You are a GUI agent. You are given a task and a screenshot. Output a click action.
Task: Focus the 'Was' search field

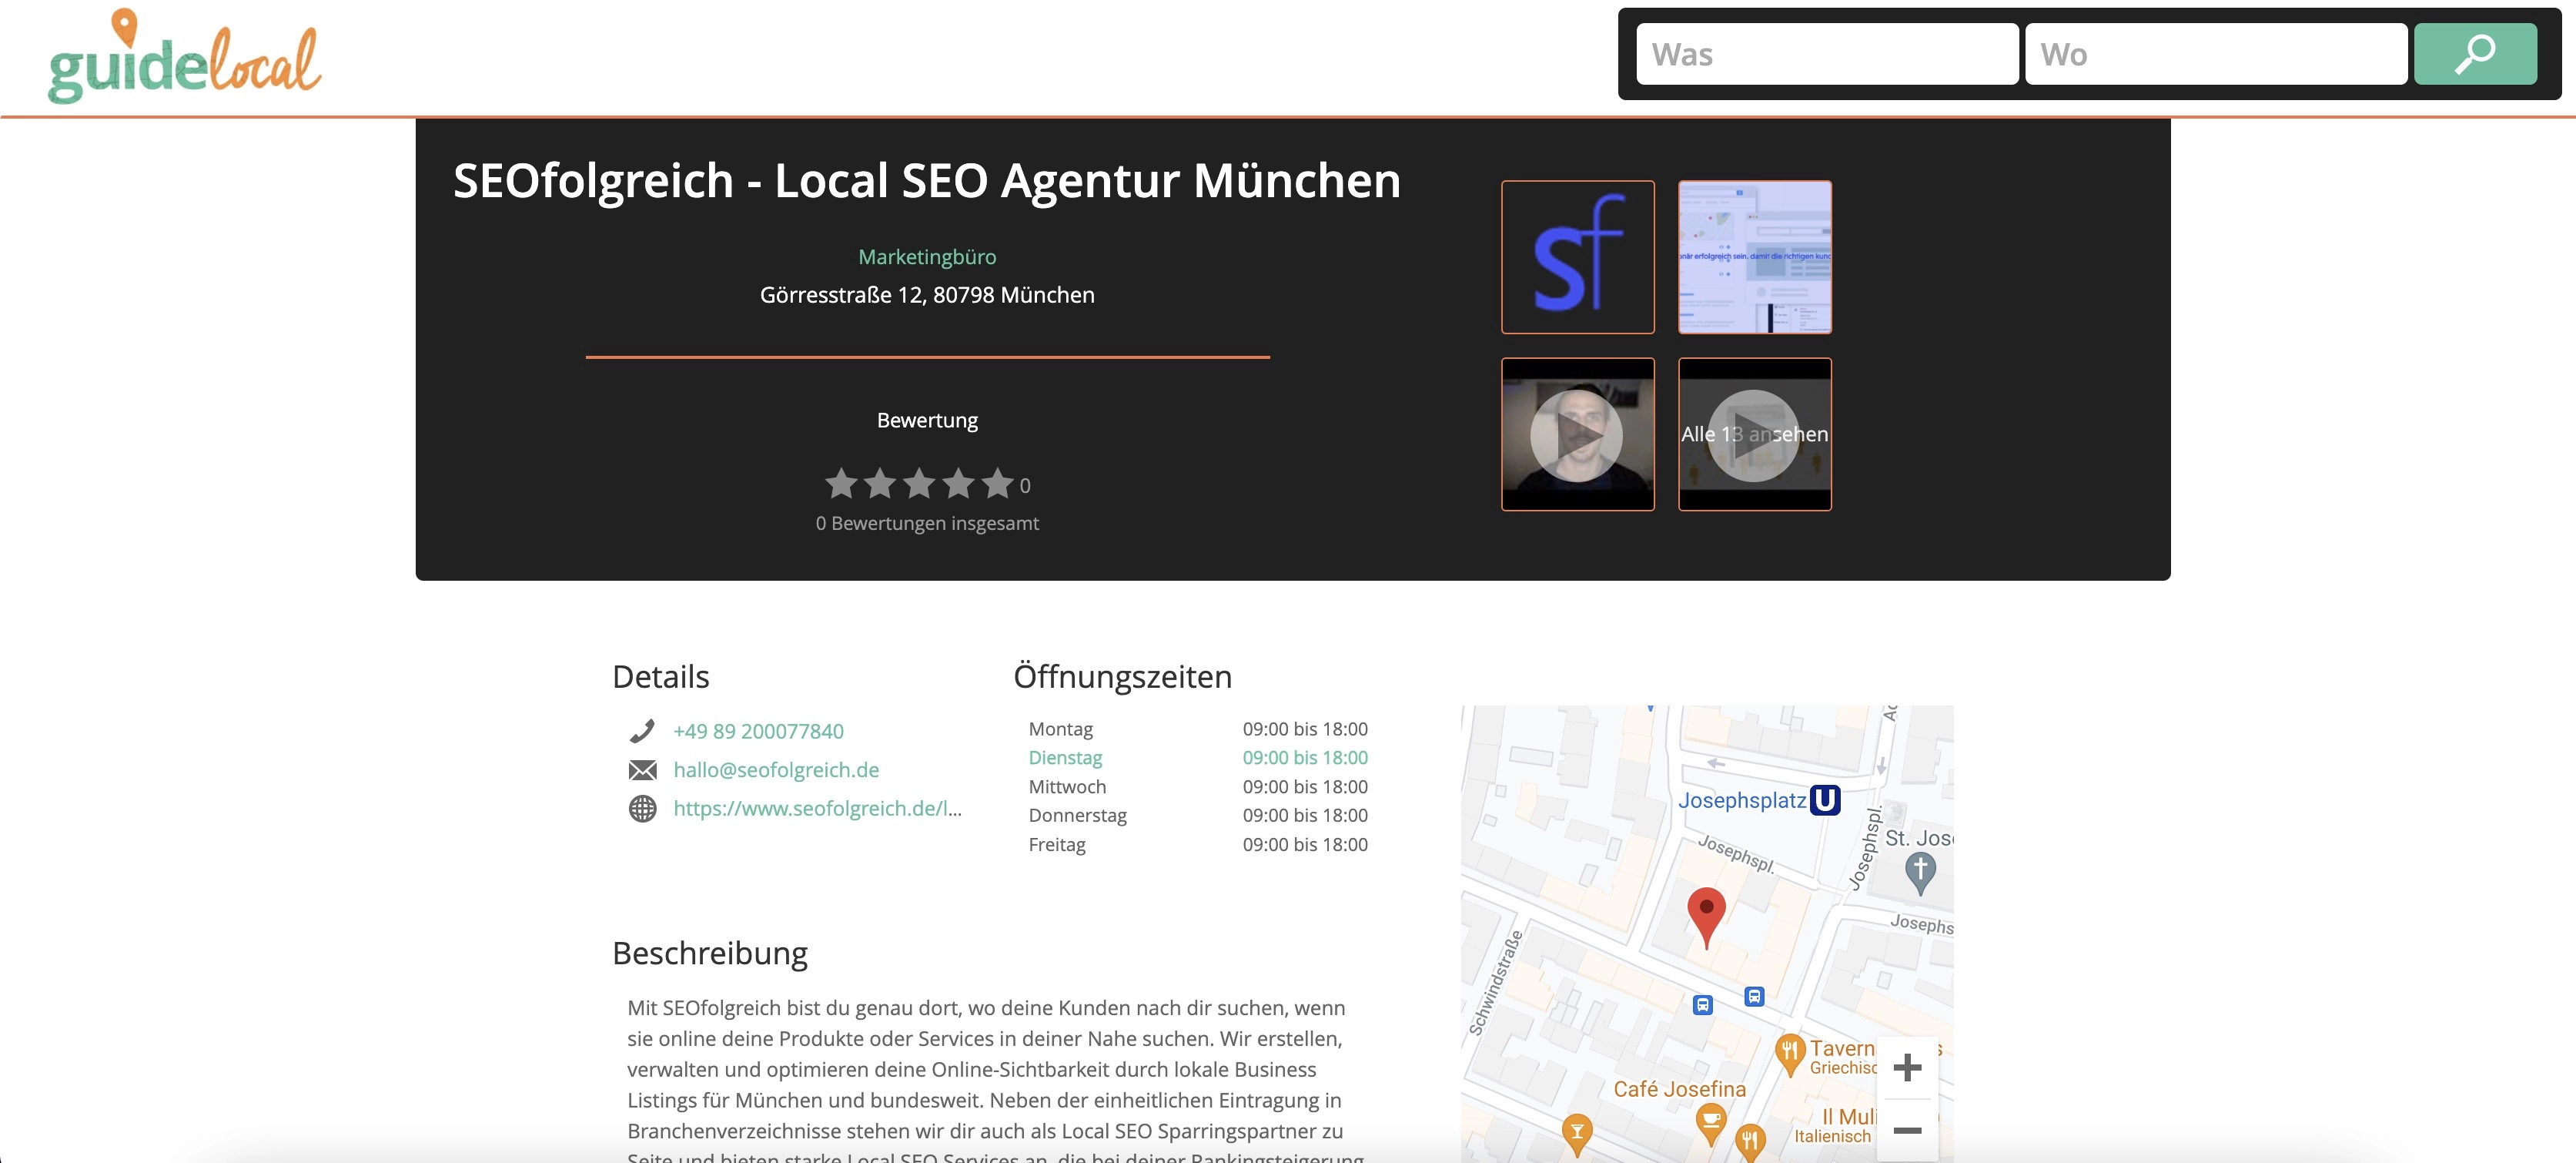point(1827,54)
